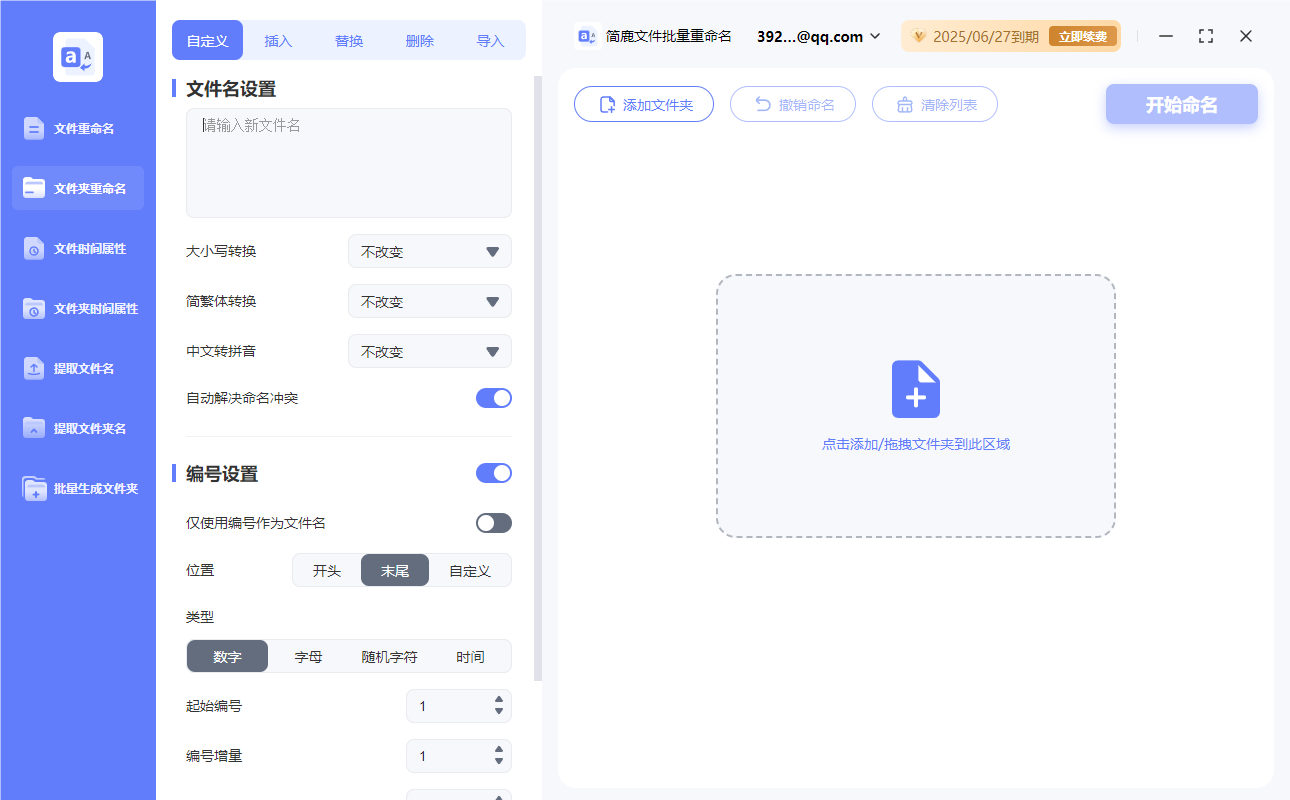The width and height of the screenshot is (1290, 800).
Task: Open the 文件夹重命名 panel
Action: (77, 188)
